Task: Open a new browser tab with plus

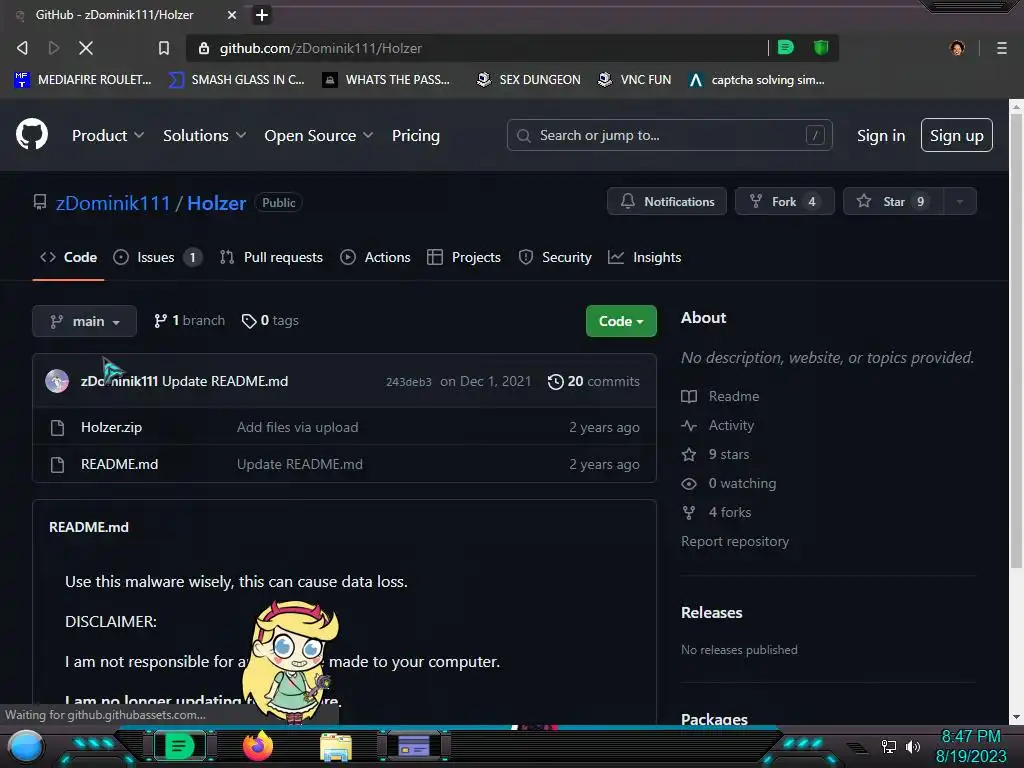Action: point(261,14)
